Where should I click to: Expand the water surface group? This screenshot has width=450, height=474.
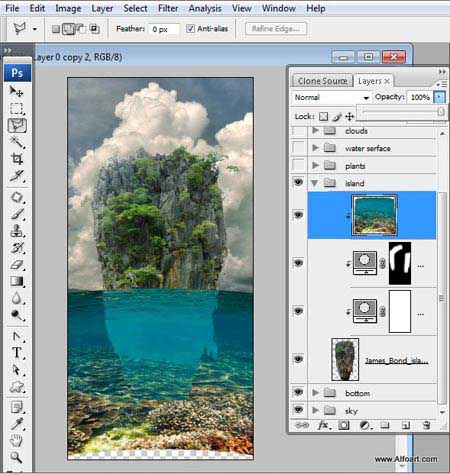[x=315, y=147]
